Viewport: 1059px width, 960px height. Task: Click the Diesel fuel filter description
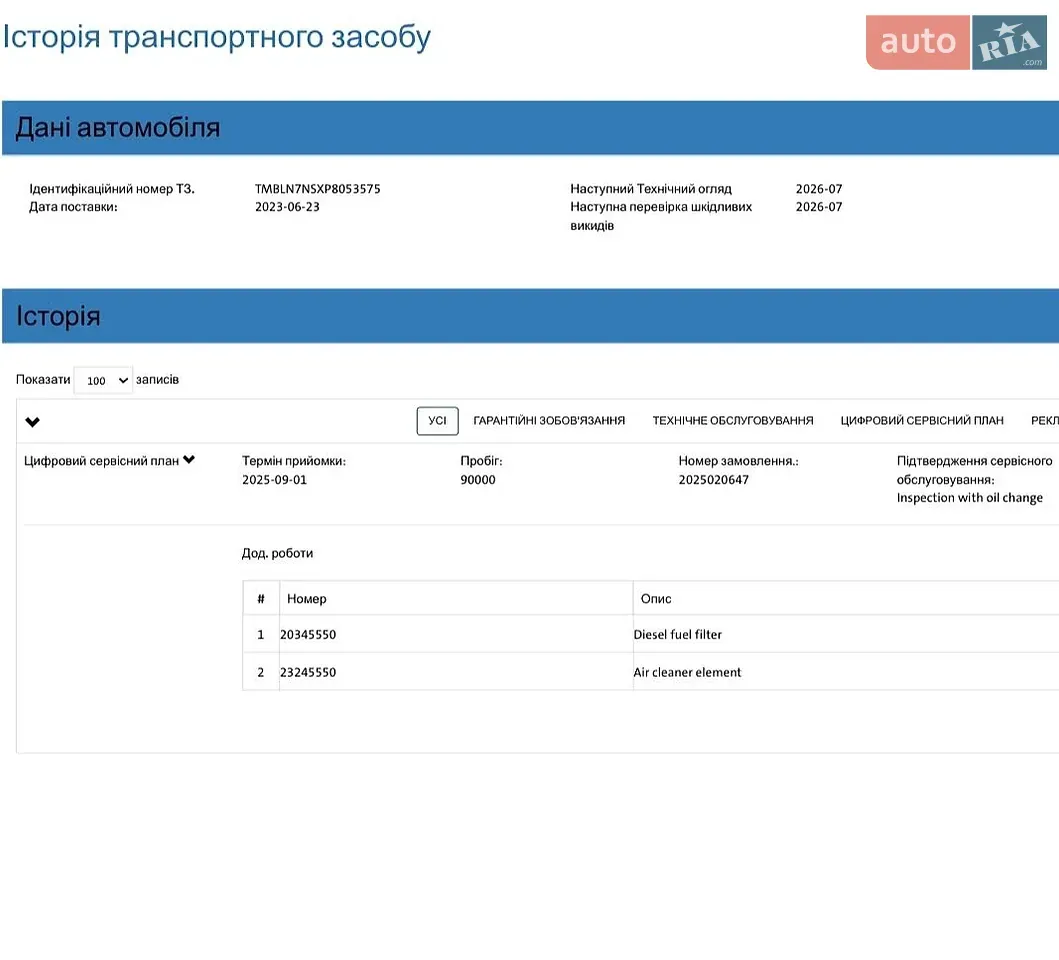(x=677, y=635)
